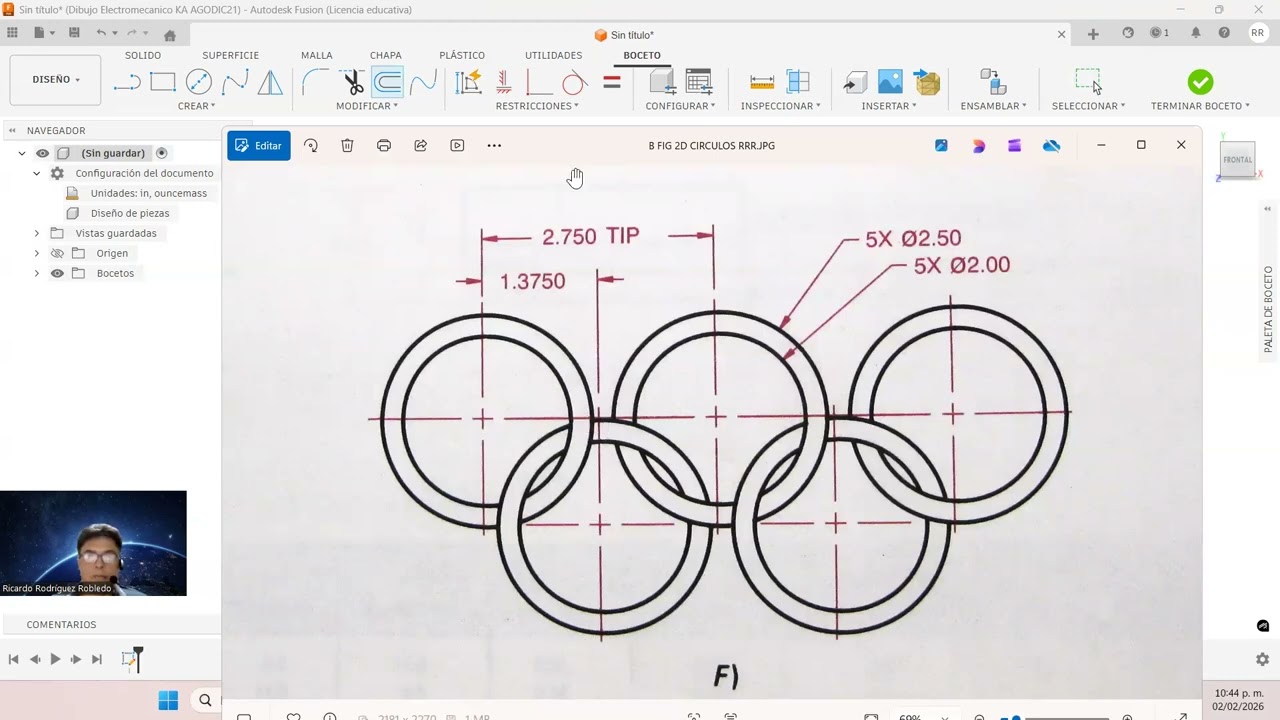This screenshot has height=720, width=1280.
Task: Open the SELECCIONAR dropdown menu
Action: pyautogui.click(x=1088, y=106)
